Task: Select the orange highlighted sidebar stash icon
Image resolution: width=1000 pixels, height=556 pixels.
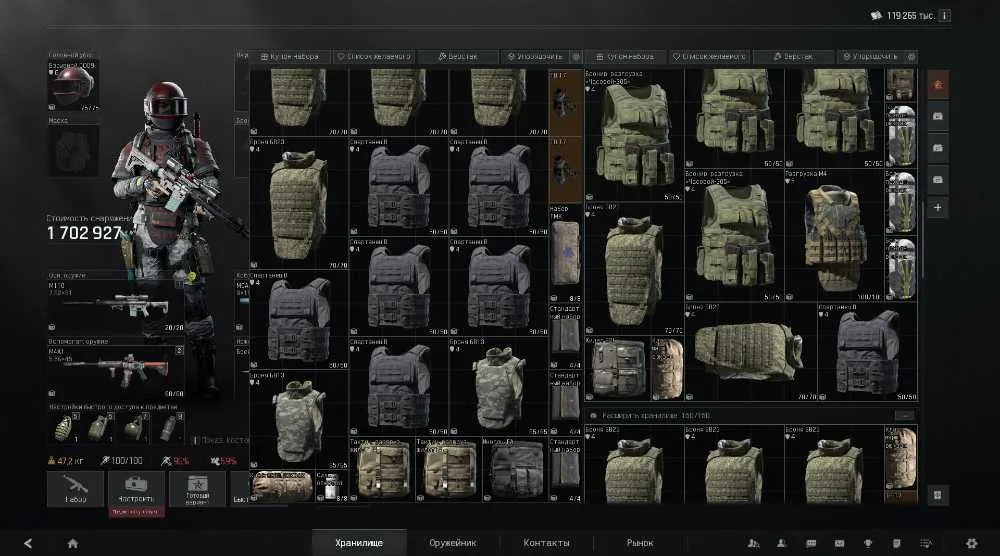Action: tap(938, 84)
